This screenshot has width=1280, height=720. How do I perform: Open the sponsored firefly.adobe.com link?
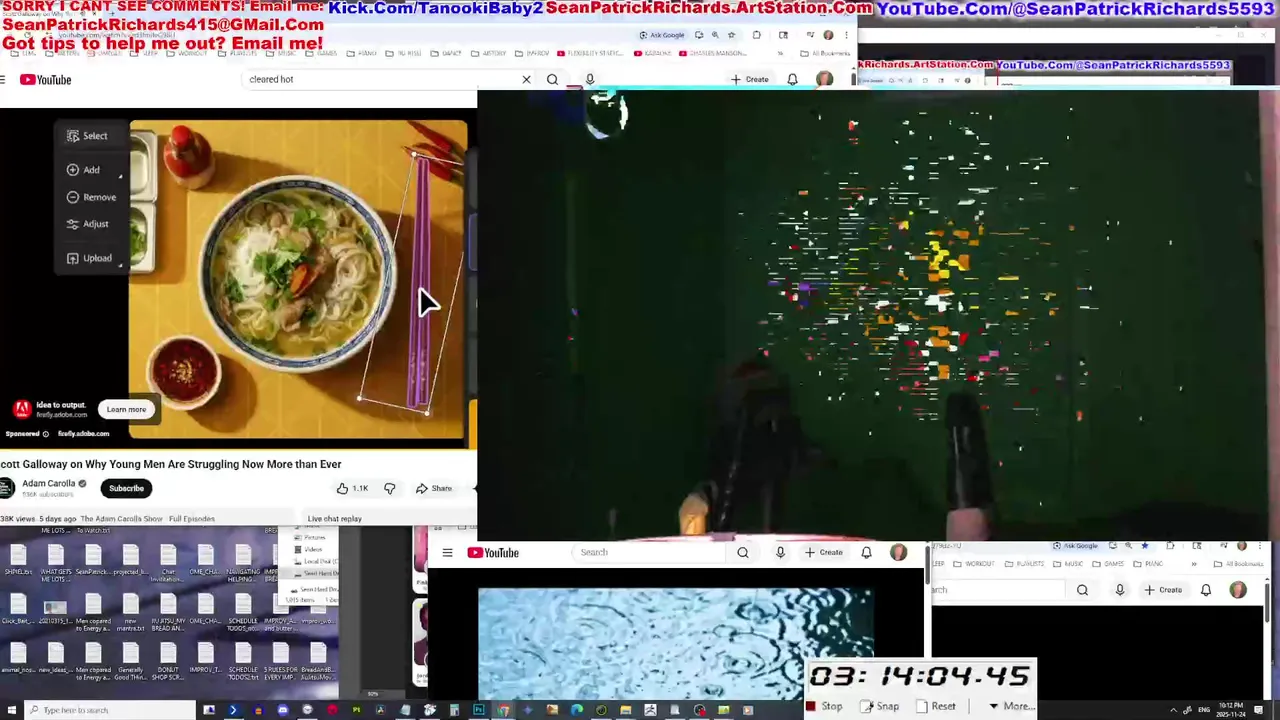83,434
